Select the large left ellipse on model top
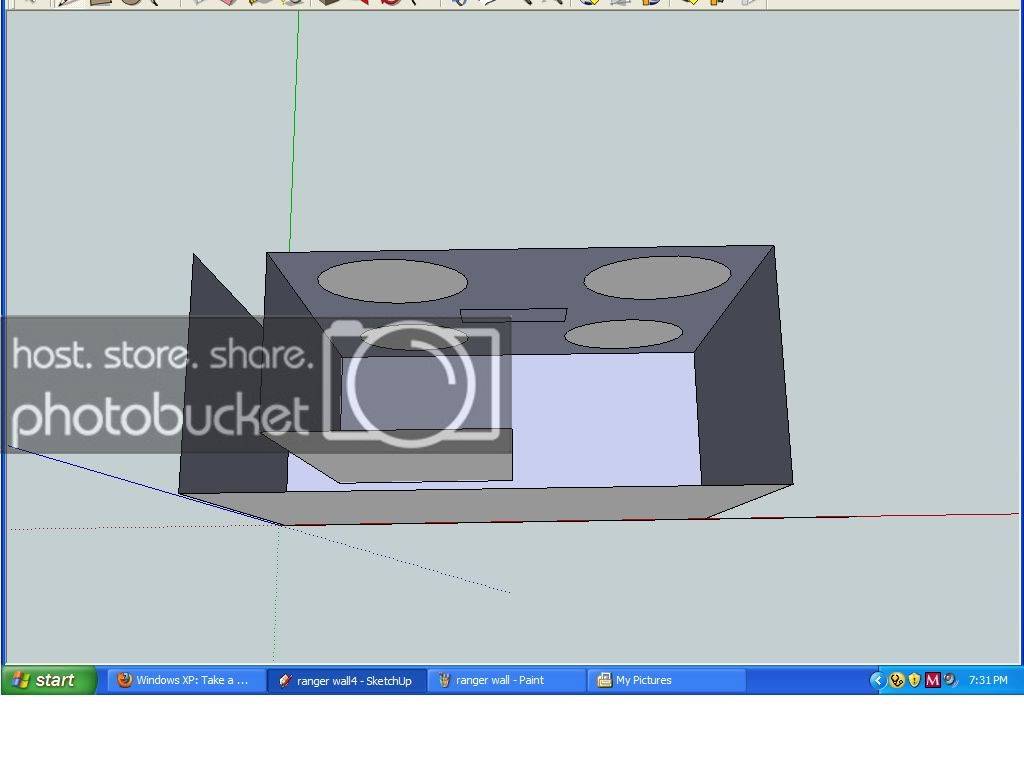Screen dimensions: 1024x768 point(392,281)
